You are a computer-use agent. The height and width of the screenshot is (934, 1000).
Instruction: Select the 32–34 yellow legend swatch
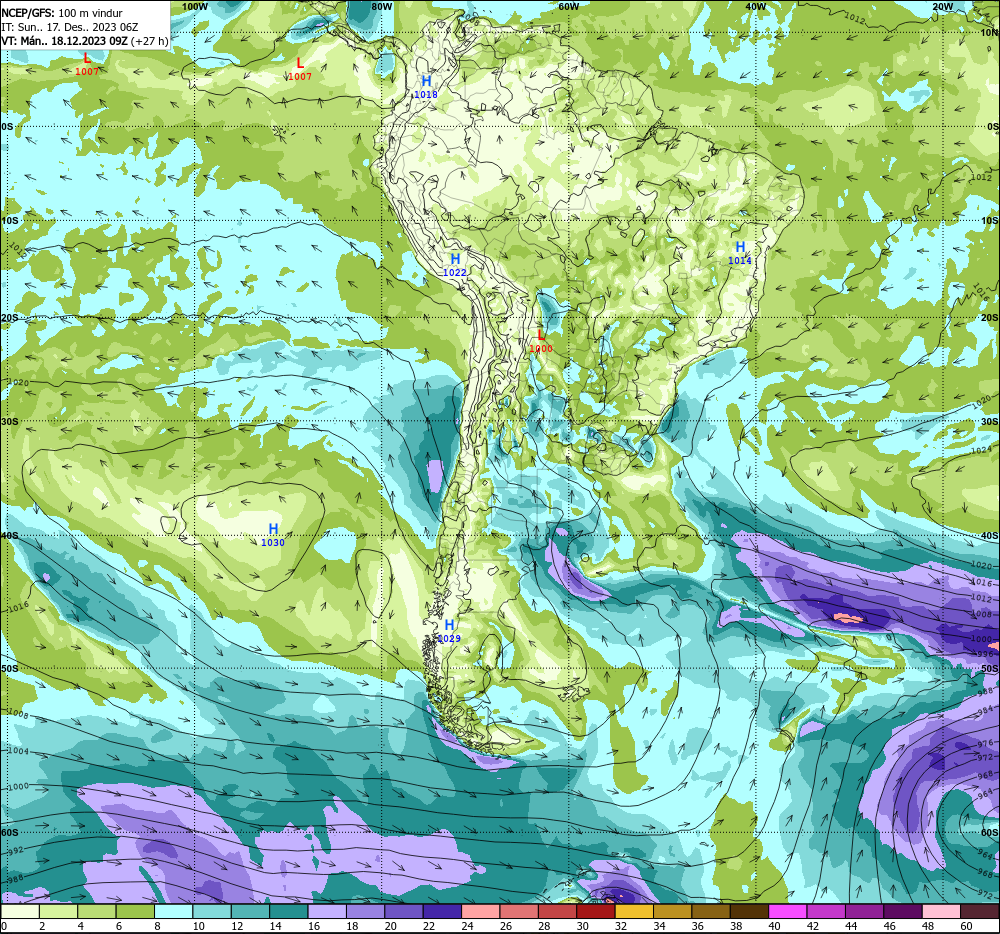click(634, 912)
